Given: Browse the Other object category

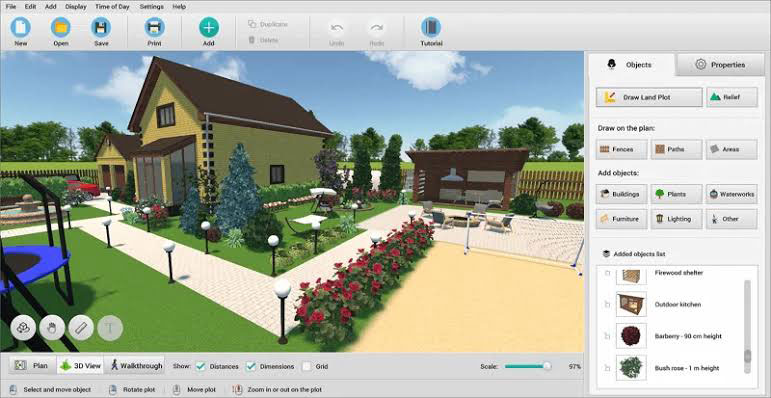Looking at the screenshot, I should pos(732,219).
